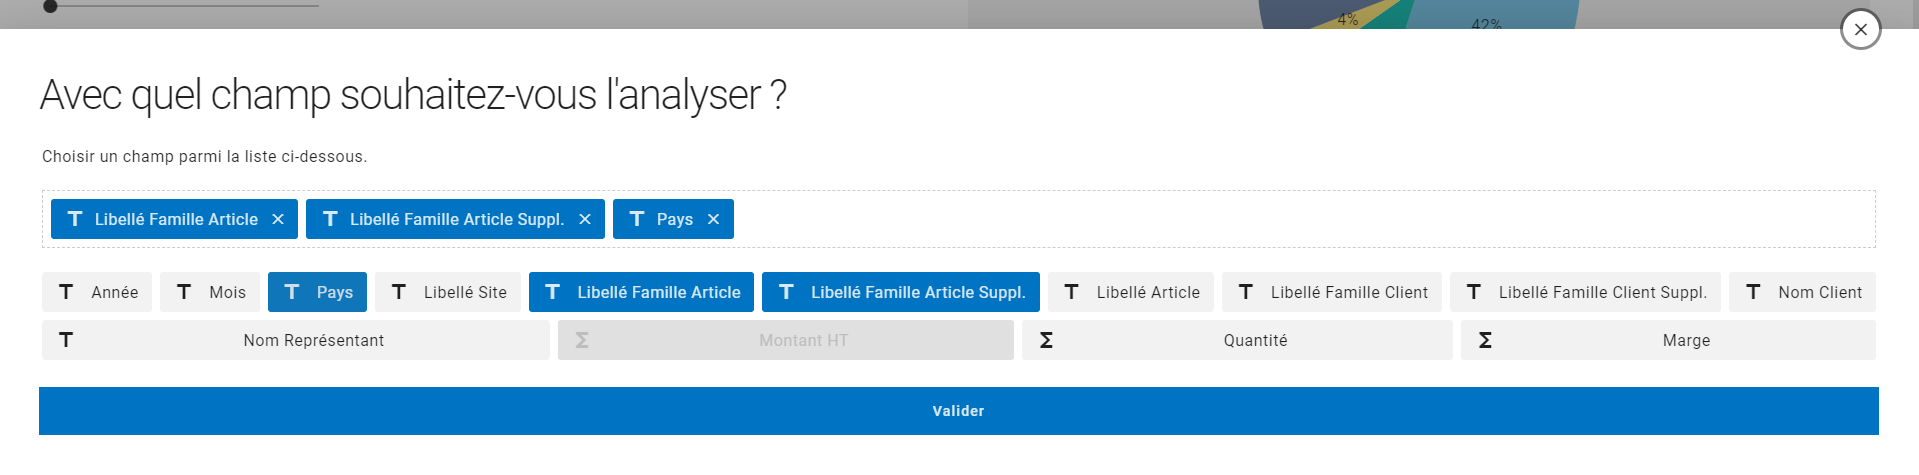Choose the Libellé Article field
1919x475 pixels.
pos(1131,293)
